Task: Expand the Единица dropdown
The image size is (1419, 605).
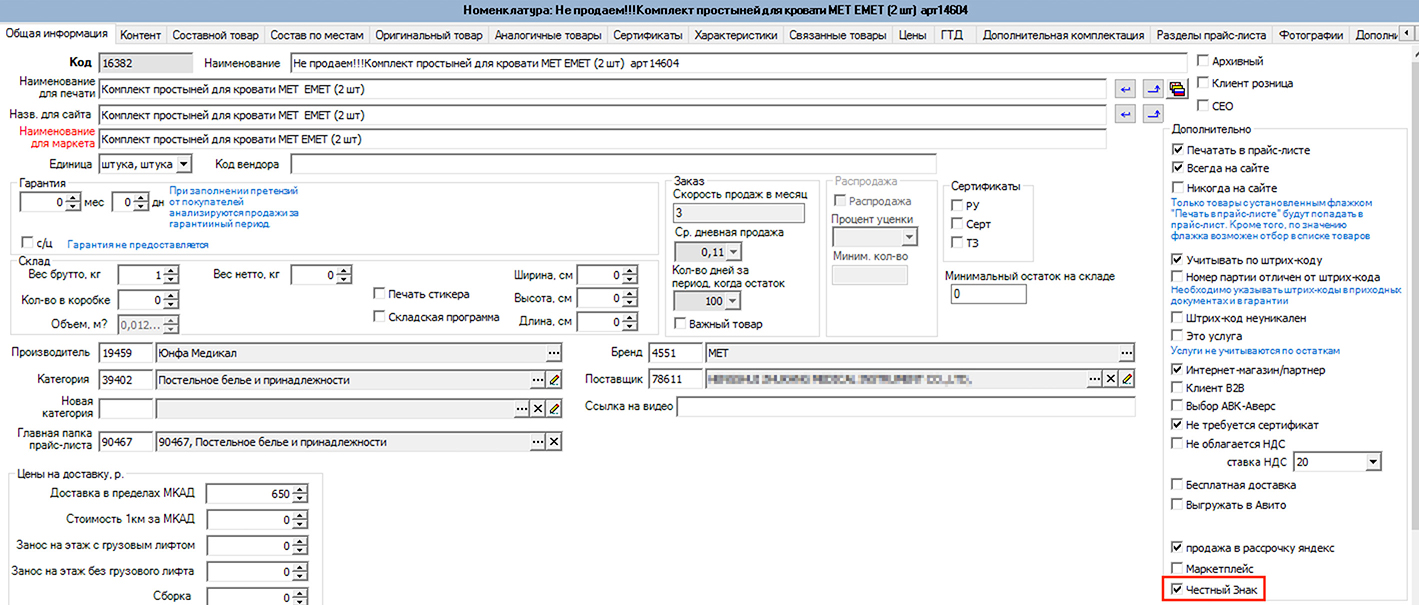Action: tap(184, 163)
